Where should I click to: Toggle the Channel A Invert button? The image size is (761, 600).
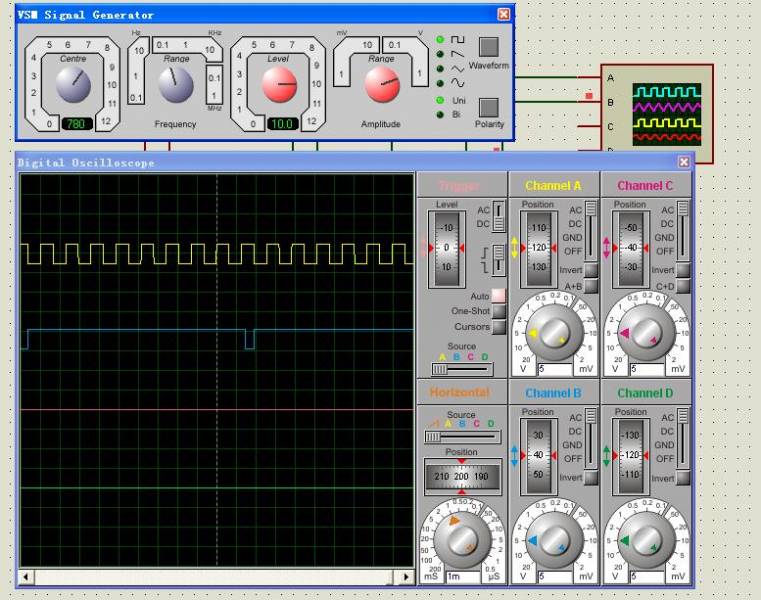[591, 270]
